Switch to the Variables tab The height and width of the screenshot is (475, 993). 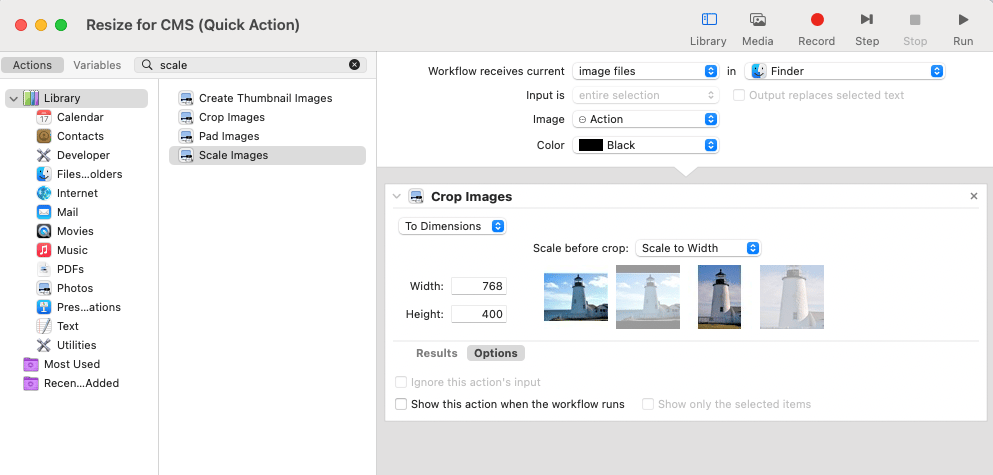[x=97, y=65]
